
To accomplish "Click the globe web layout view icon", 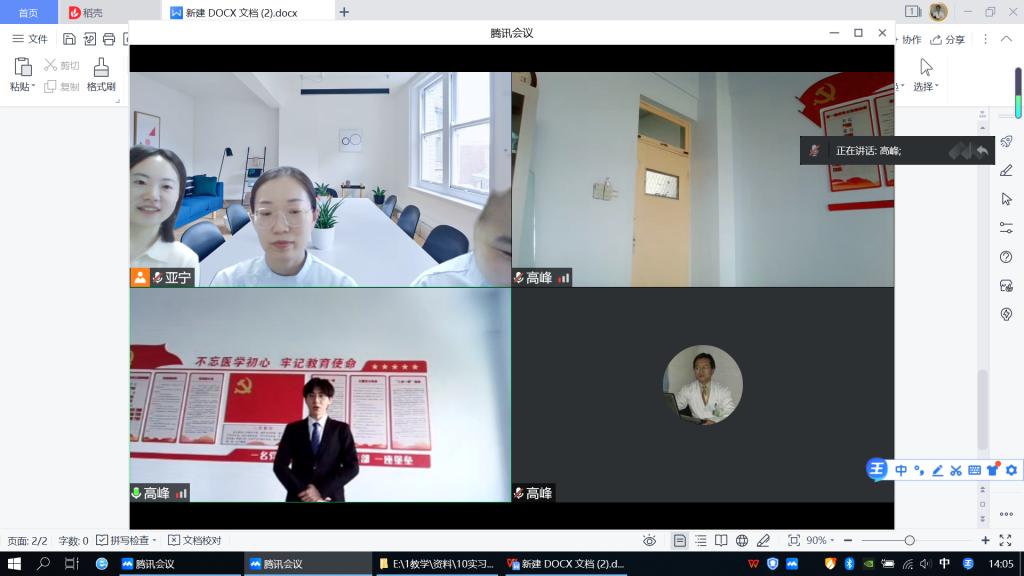I will point(742,540).
